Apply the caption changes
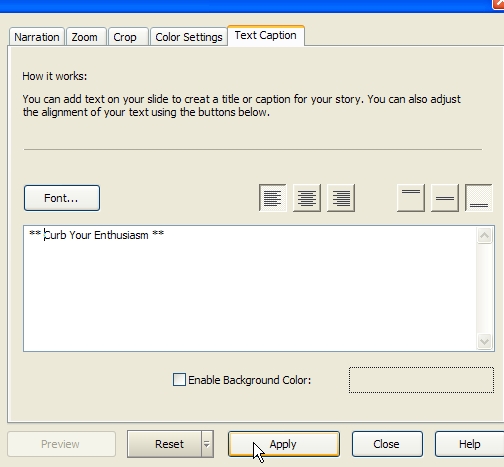 pyautogui.click(x=284, y=444)
